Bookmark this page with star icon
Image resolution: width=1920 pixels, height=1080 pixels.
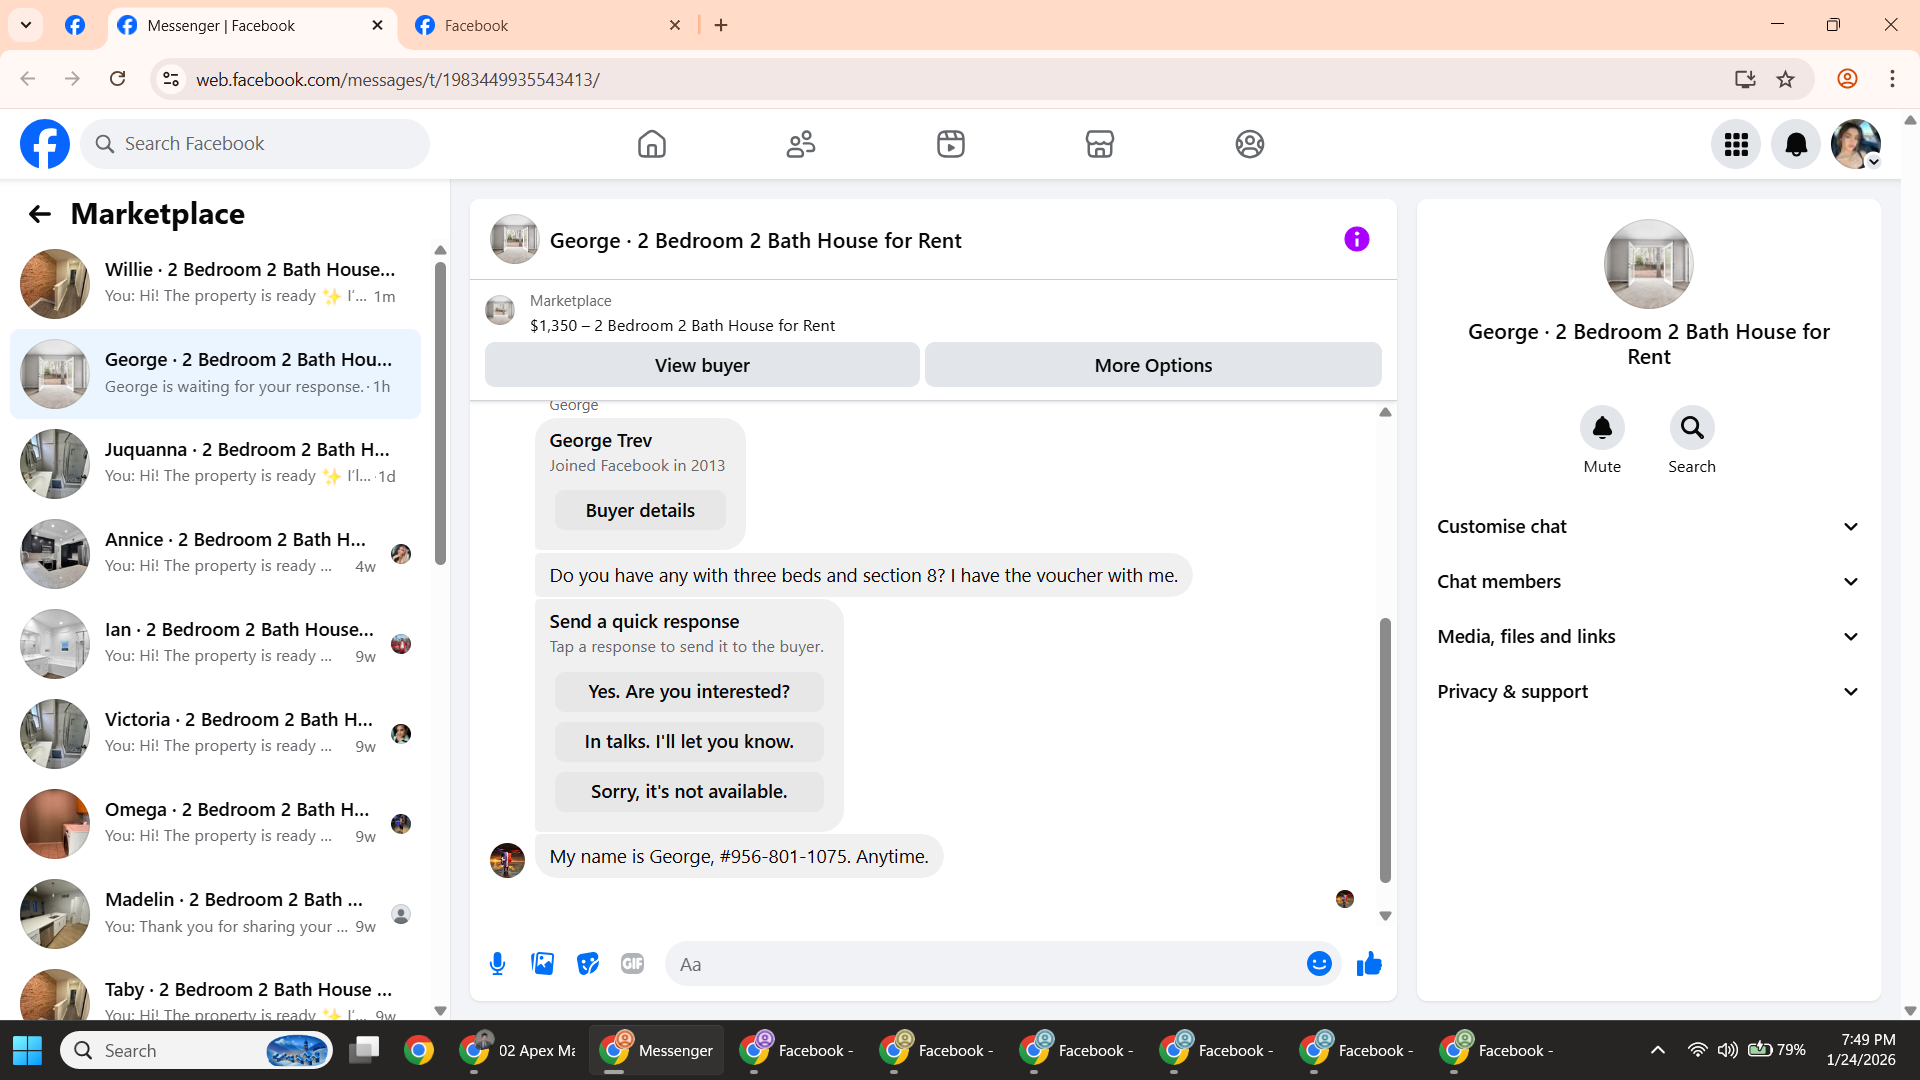[1785, 79]
